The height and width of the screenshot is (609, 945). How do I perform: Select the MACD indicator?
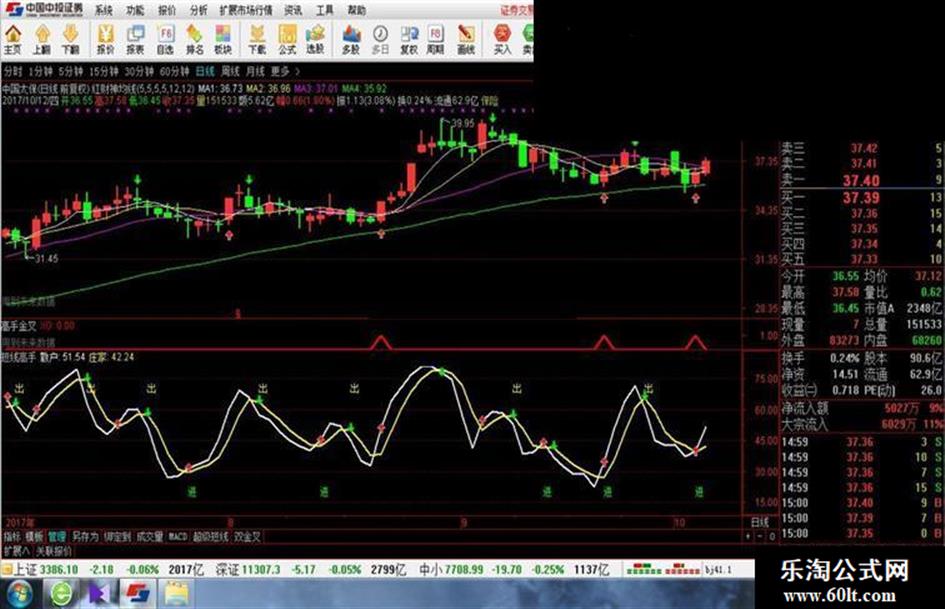click(x=178, y=536)
